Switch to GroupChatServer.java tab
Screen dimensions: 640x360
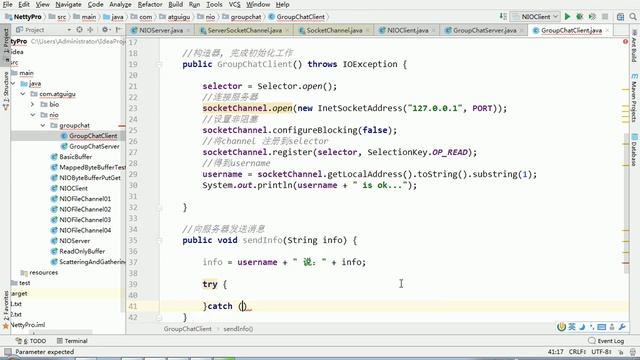click(x=484, y=30)
